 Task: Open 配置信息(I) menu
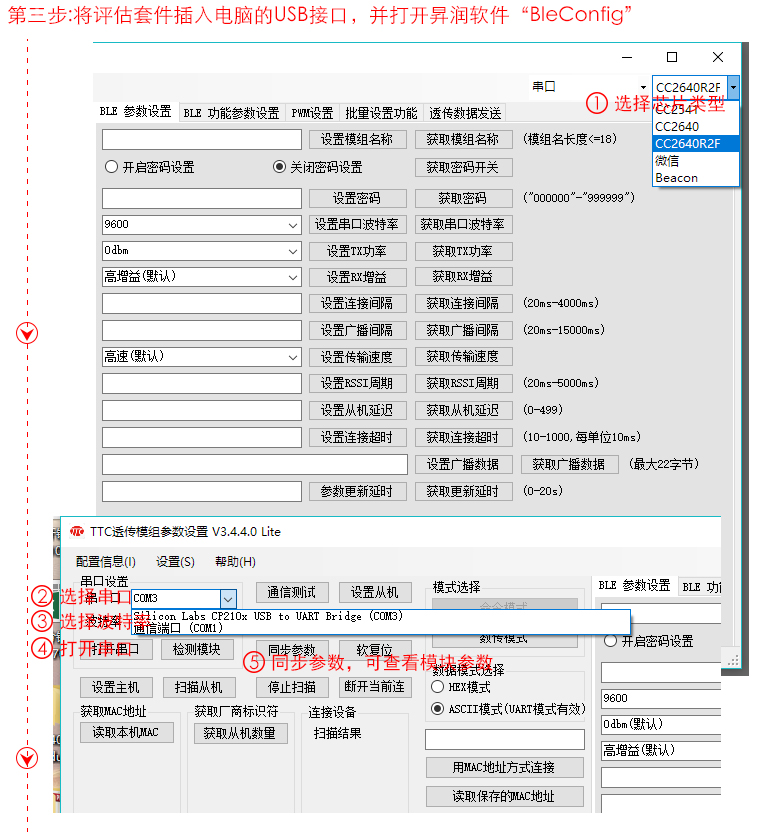[105, 562]
